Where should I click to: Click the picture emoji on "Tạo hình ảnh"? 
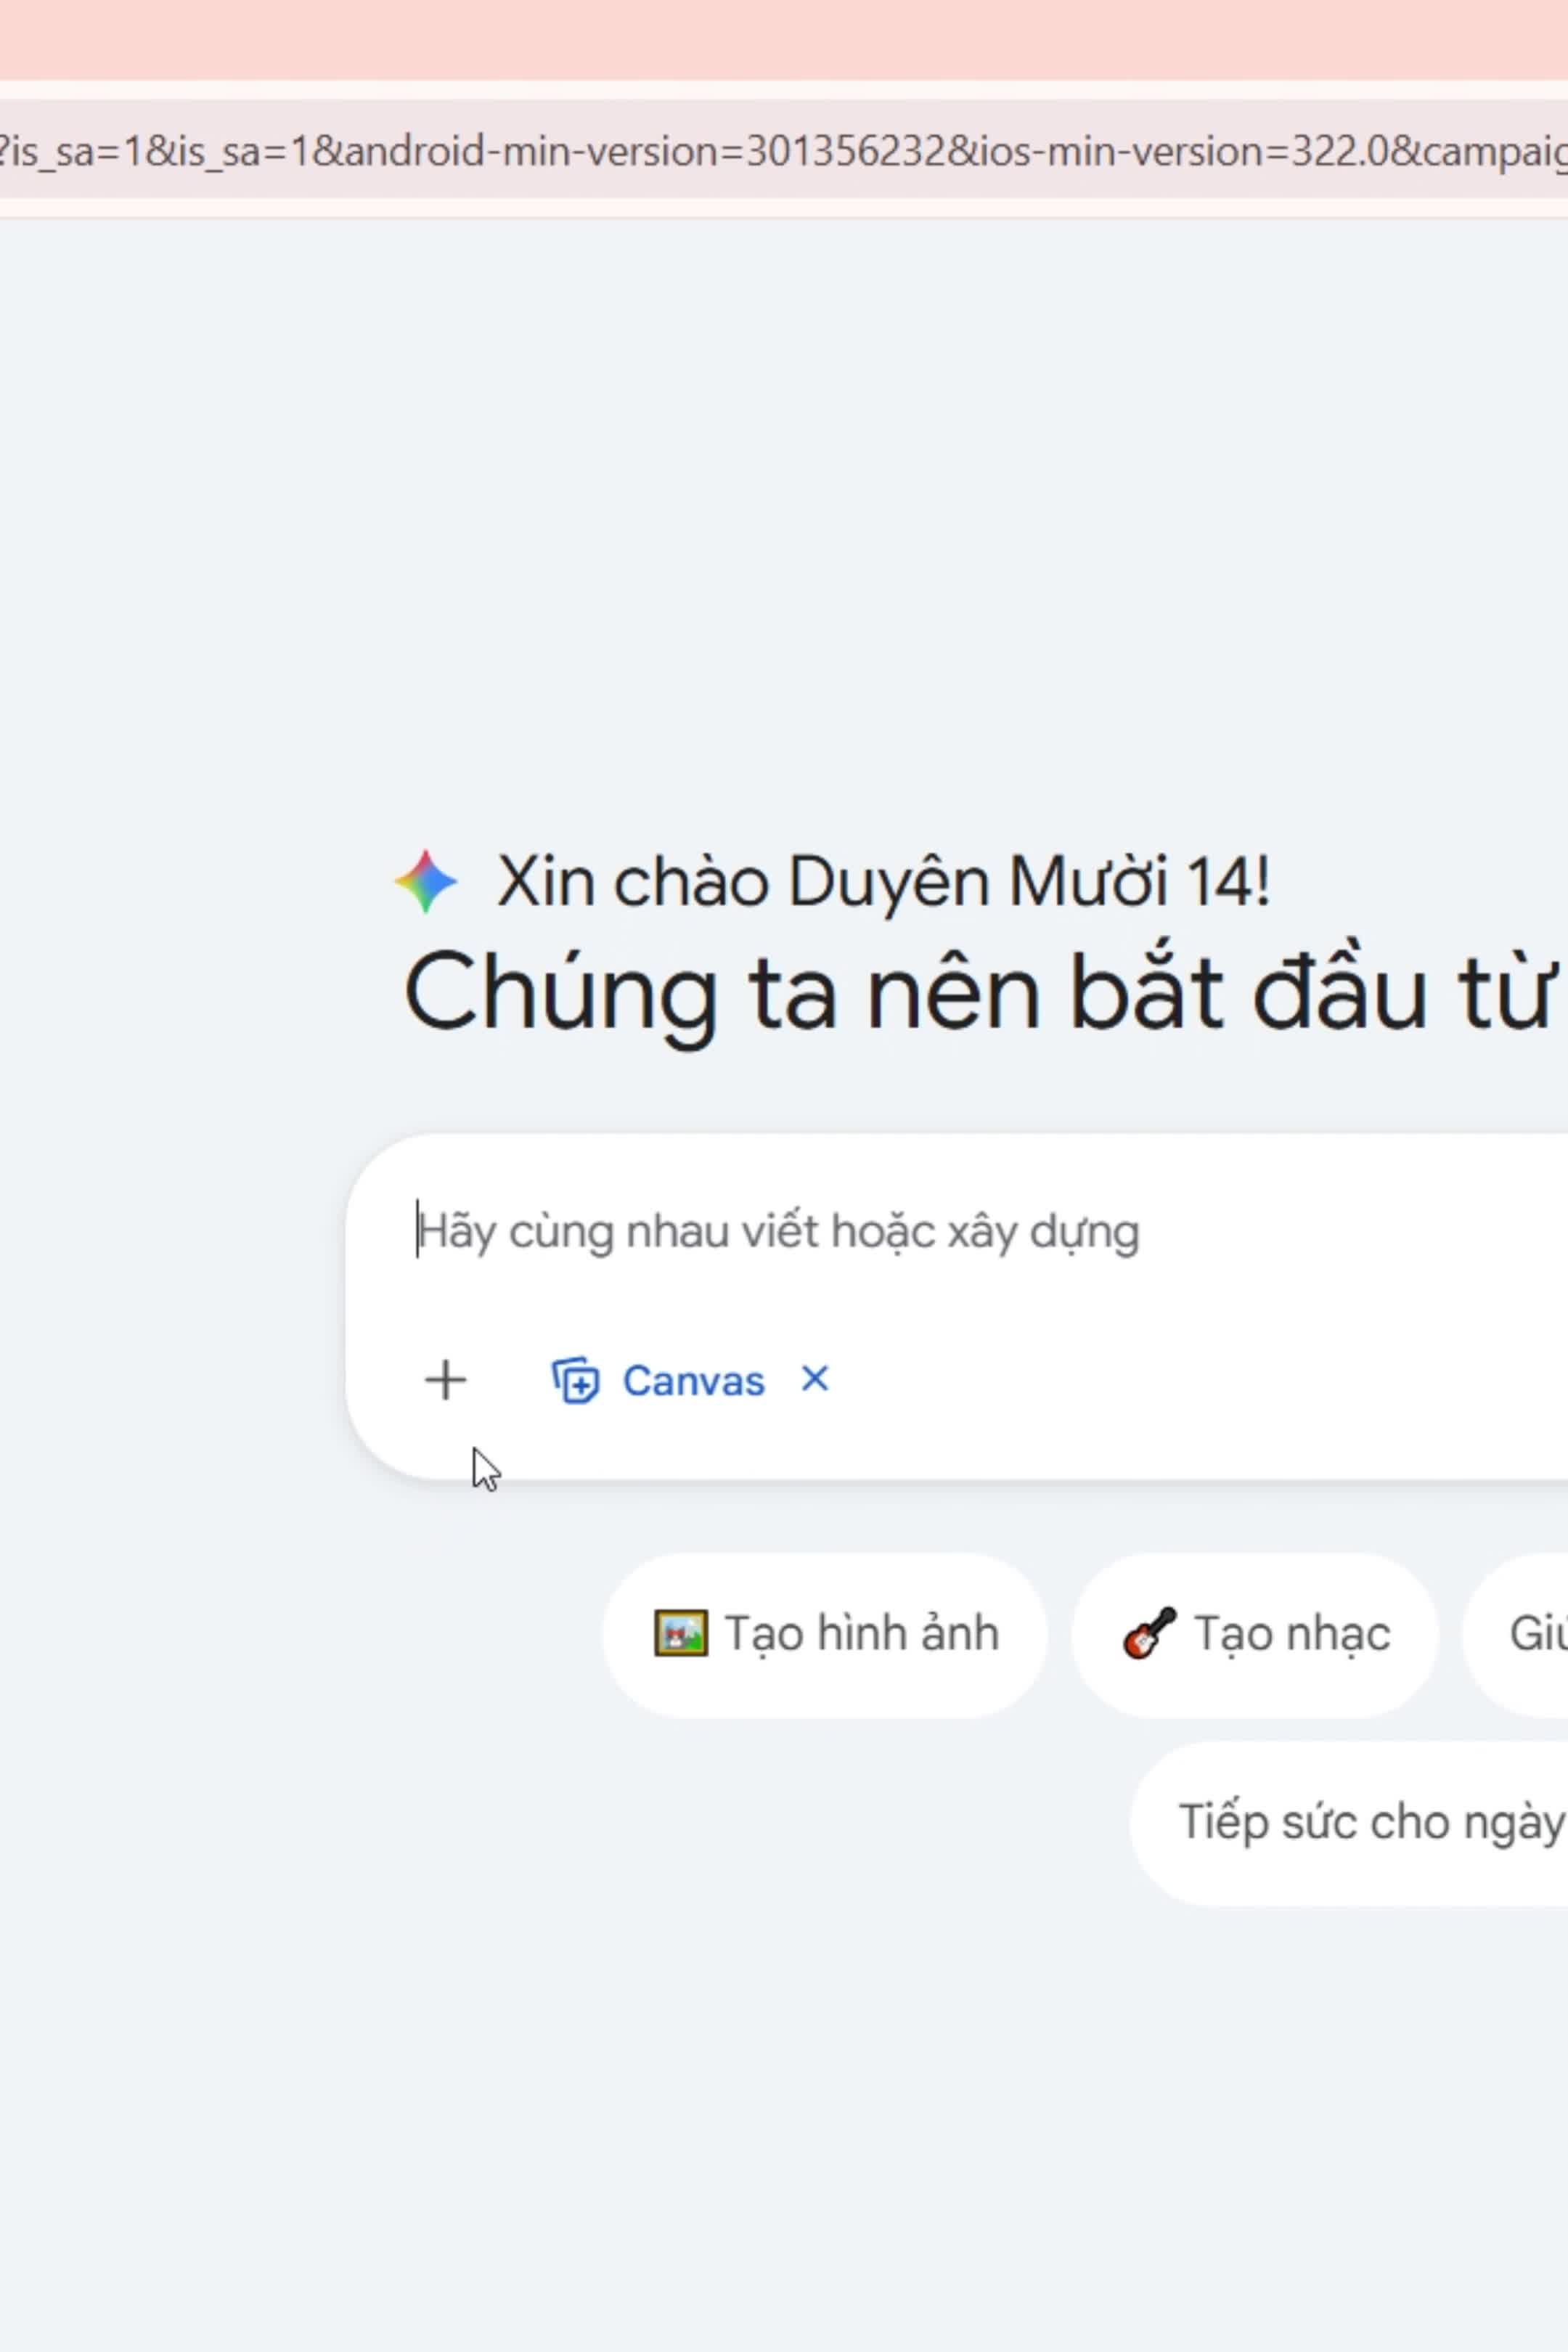tap(681, 1633)
